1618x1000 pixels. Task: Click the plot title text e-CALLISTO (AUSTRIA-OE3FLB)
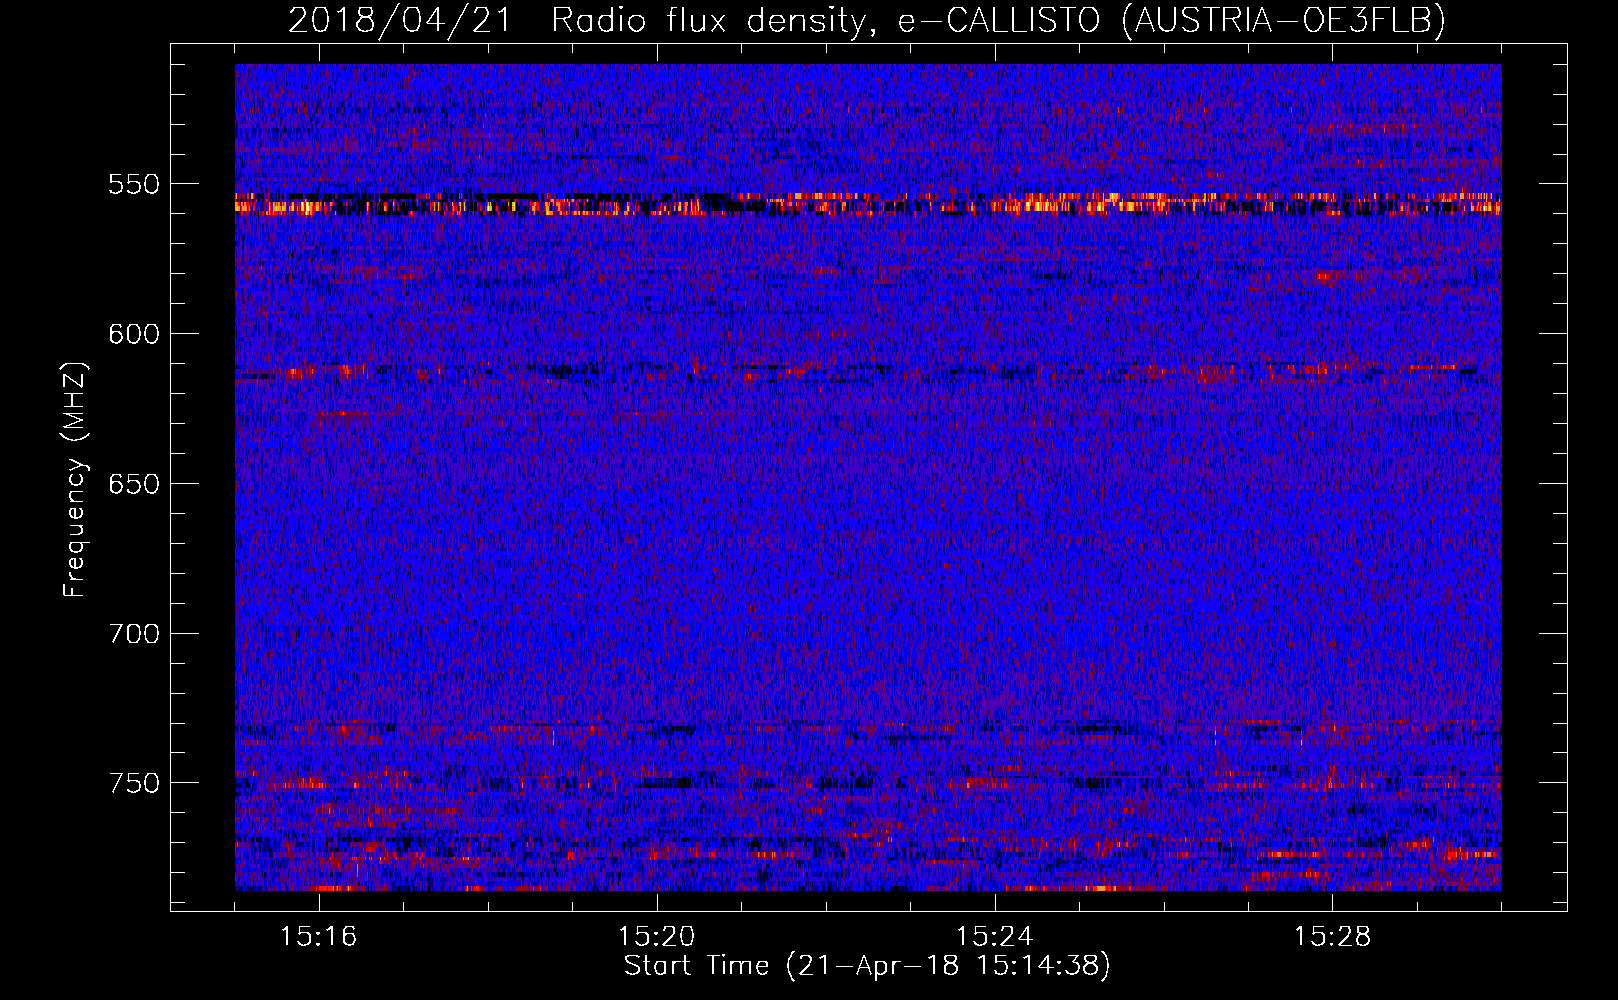pyautogui.click(x=1171, y=20)
